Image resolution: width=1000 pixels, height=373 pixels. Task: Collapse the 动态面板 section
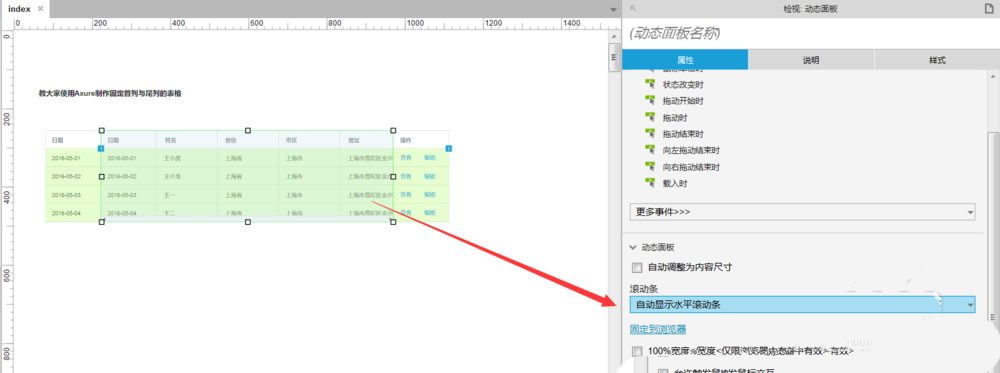click(633, 247)
